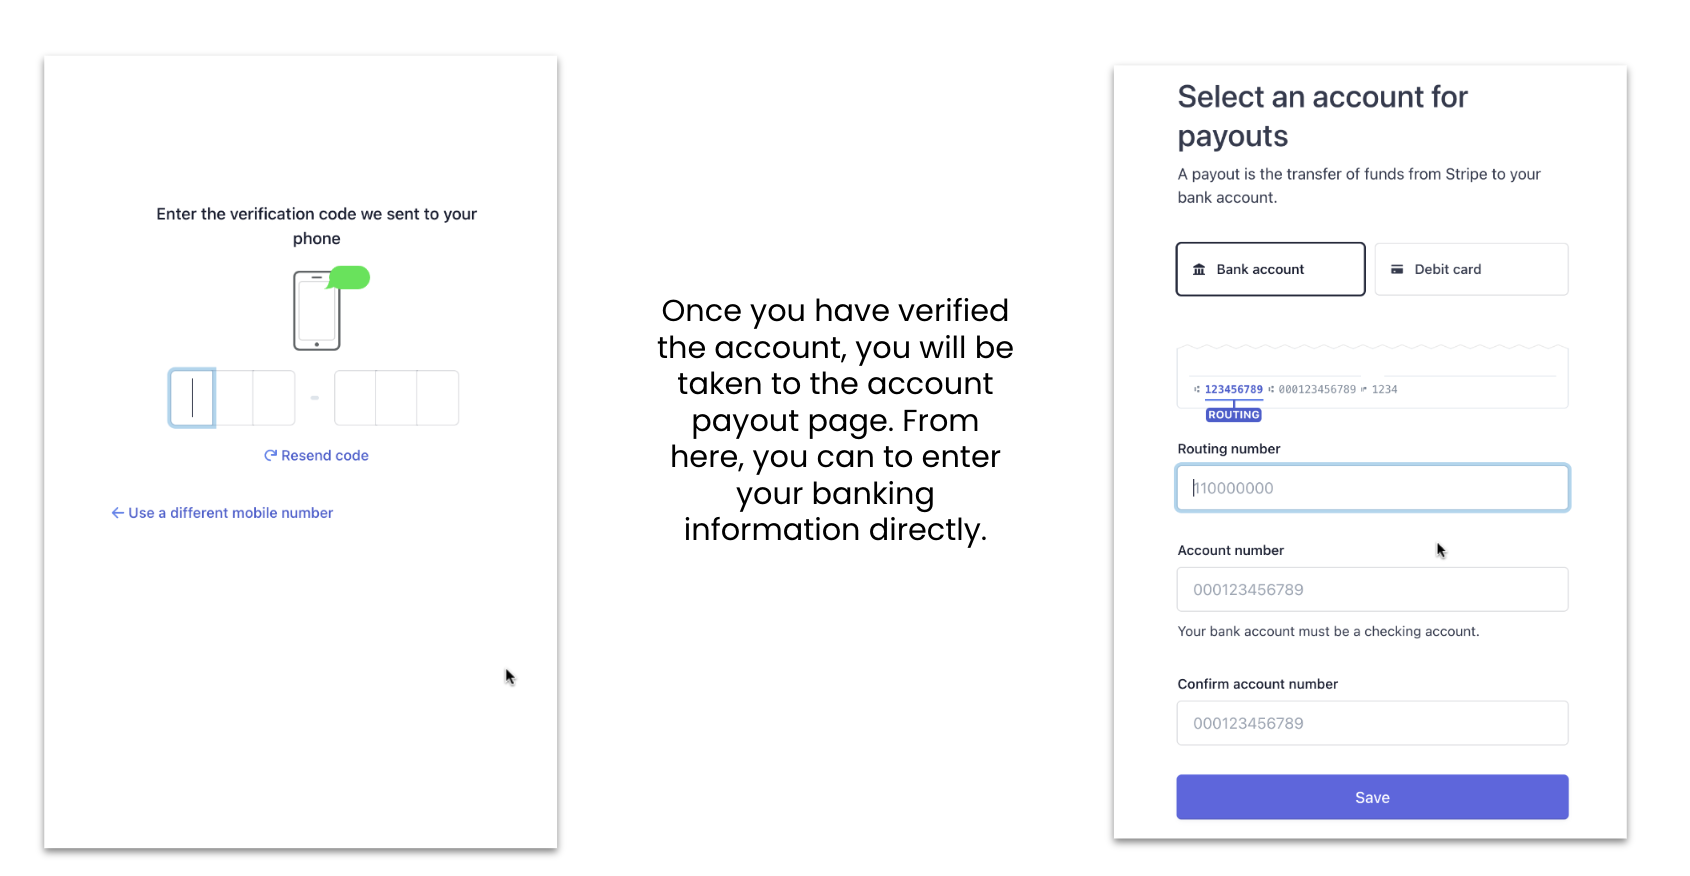Select the Debit card payout option
Viewport: 1690px width, 876px height.
[x=1471, y=270]
